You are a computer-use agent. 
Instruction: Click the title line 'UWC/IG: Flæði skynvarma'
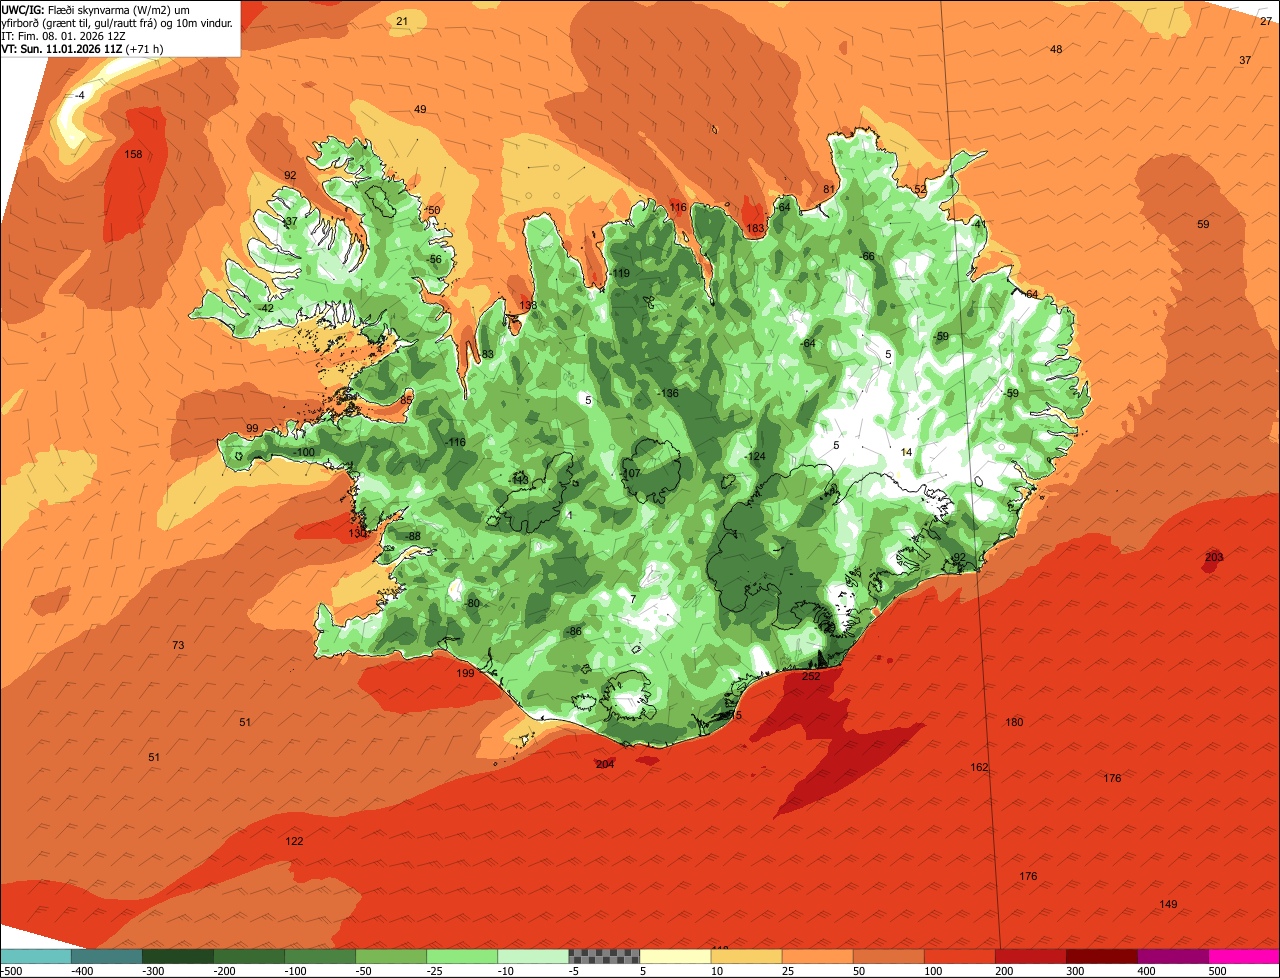[x=68, y=9]
